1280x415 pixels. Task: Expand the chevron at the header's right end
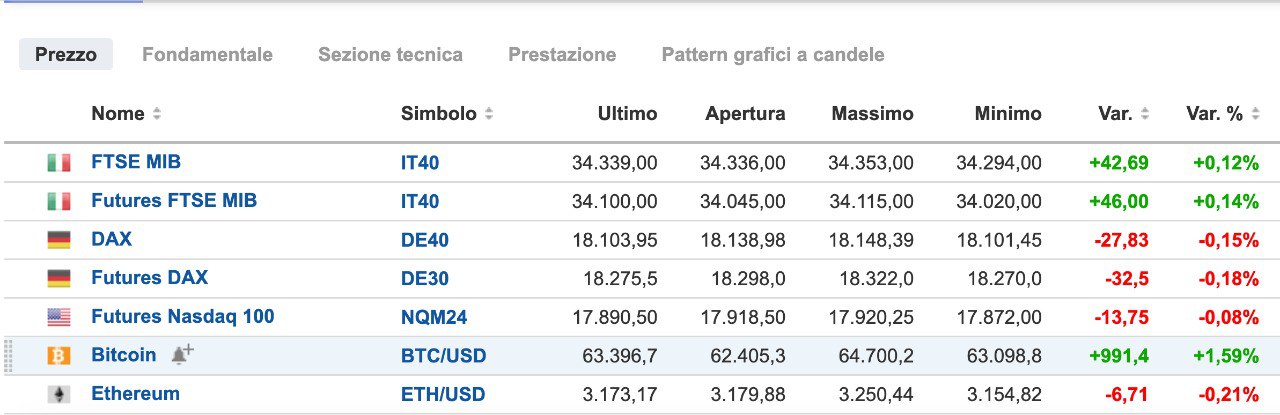(1270, 114)
